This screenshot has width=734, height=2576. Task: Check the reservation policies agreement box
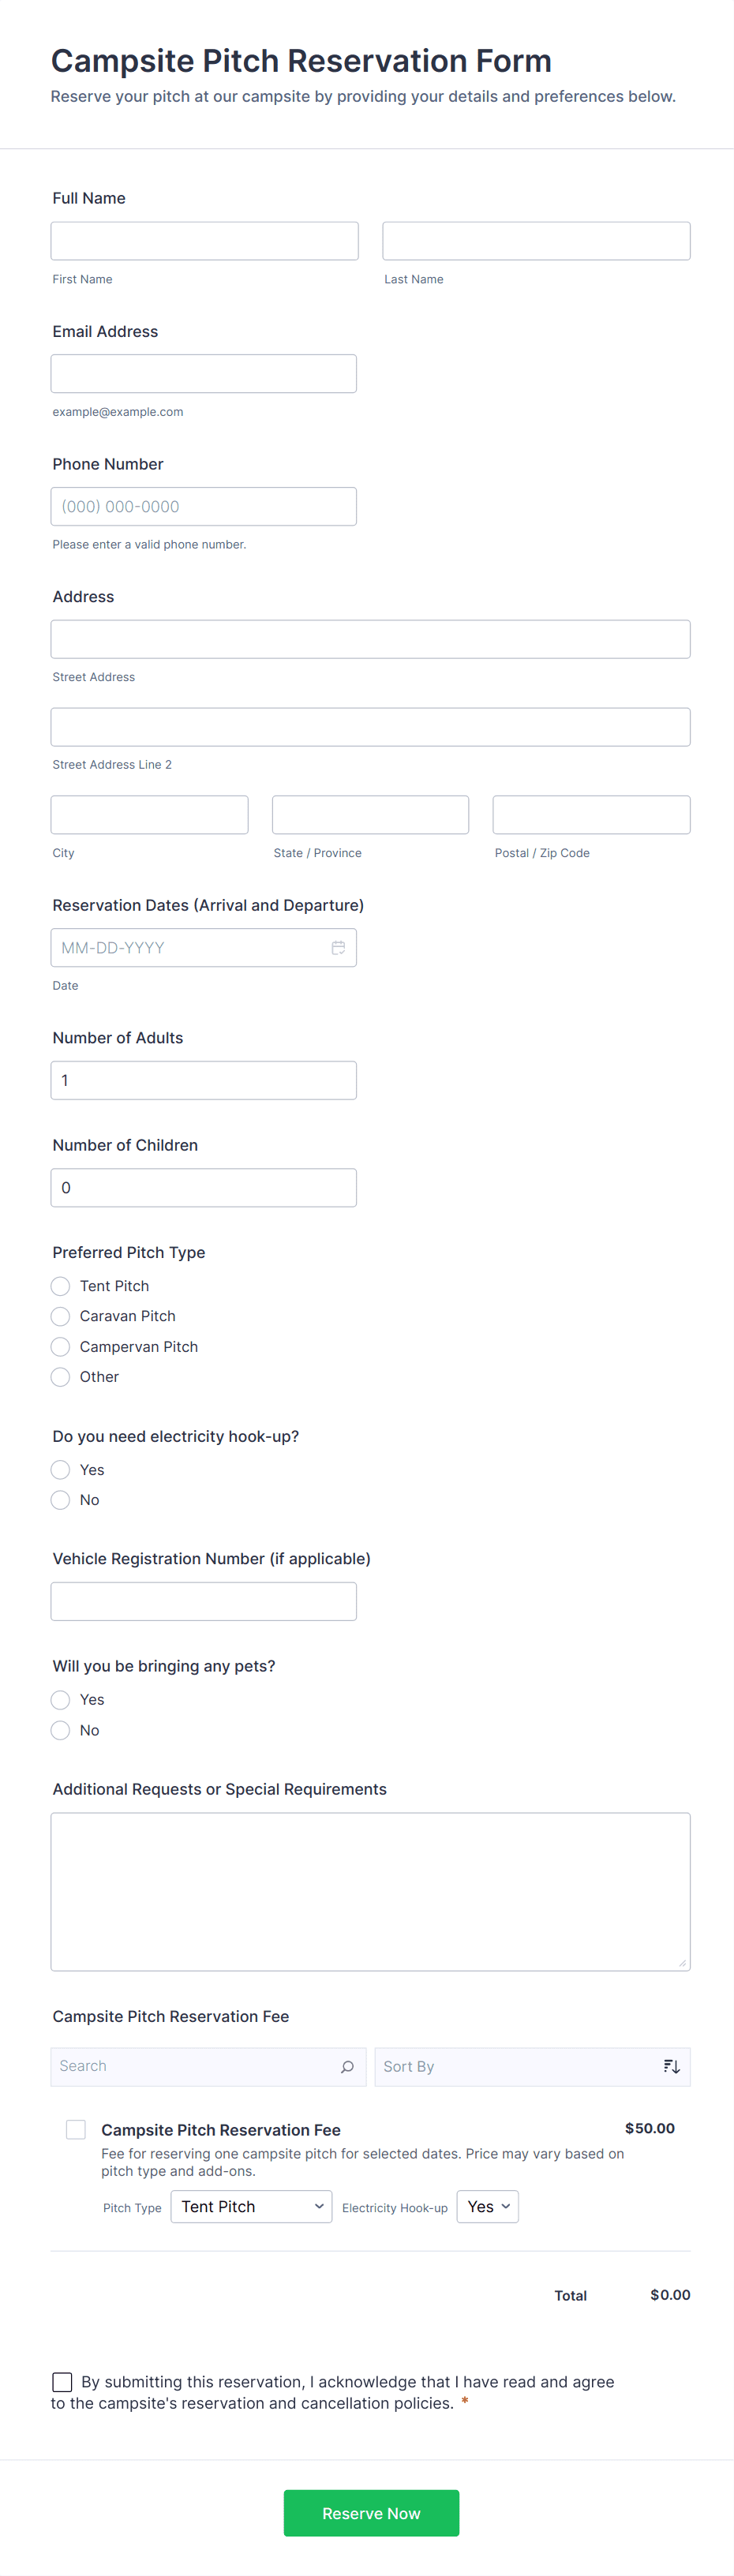(62, 2381)
